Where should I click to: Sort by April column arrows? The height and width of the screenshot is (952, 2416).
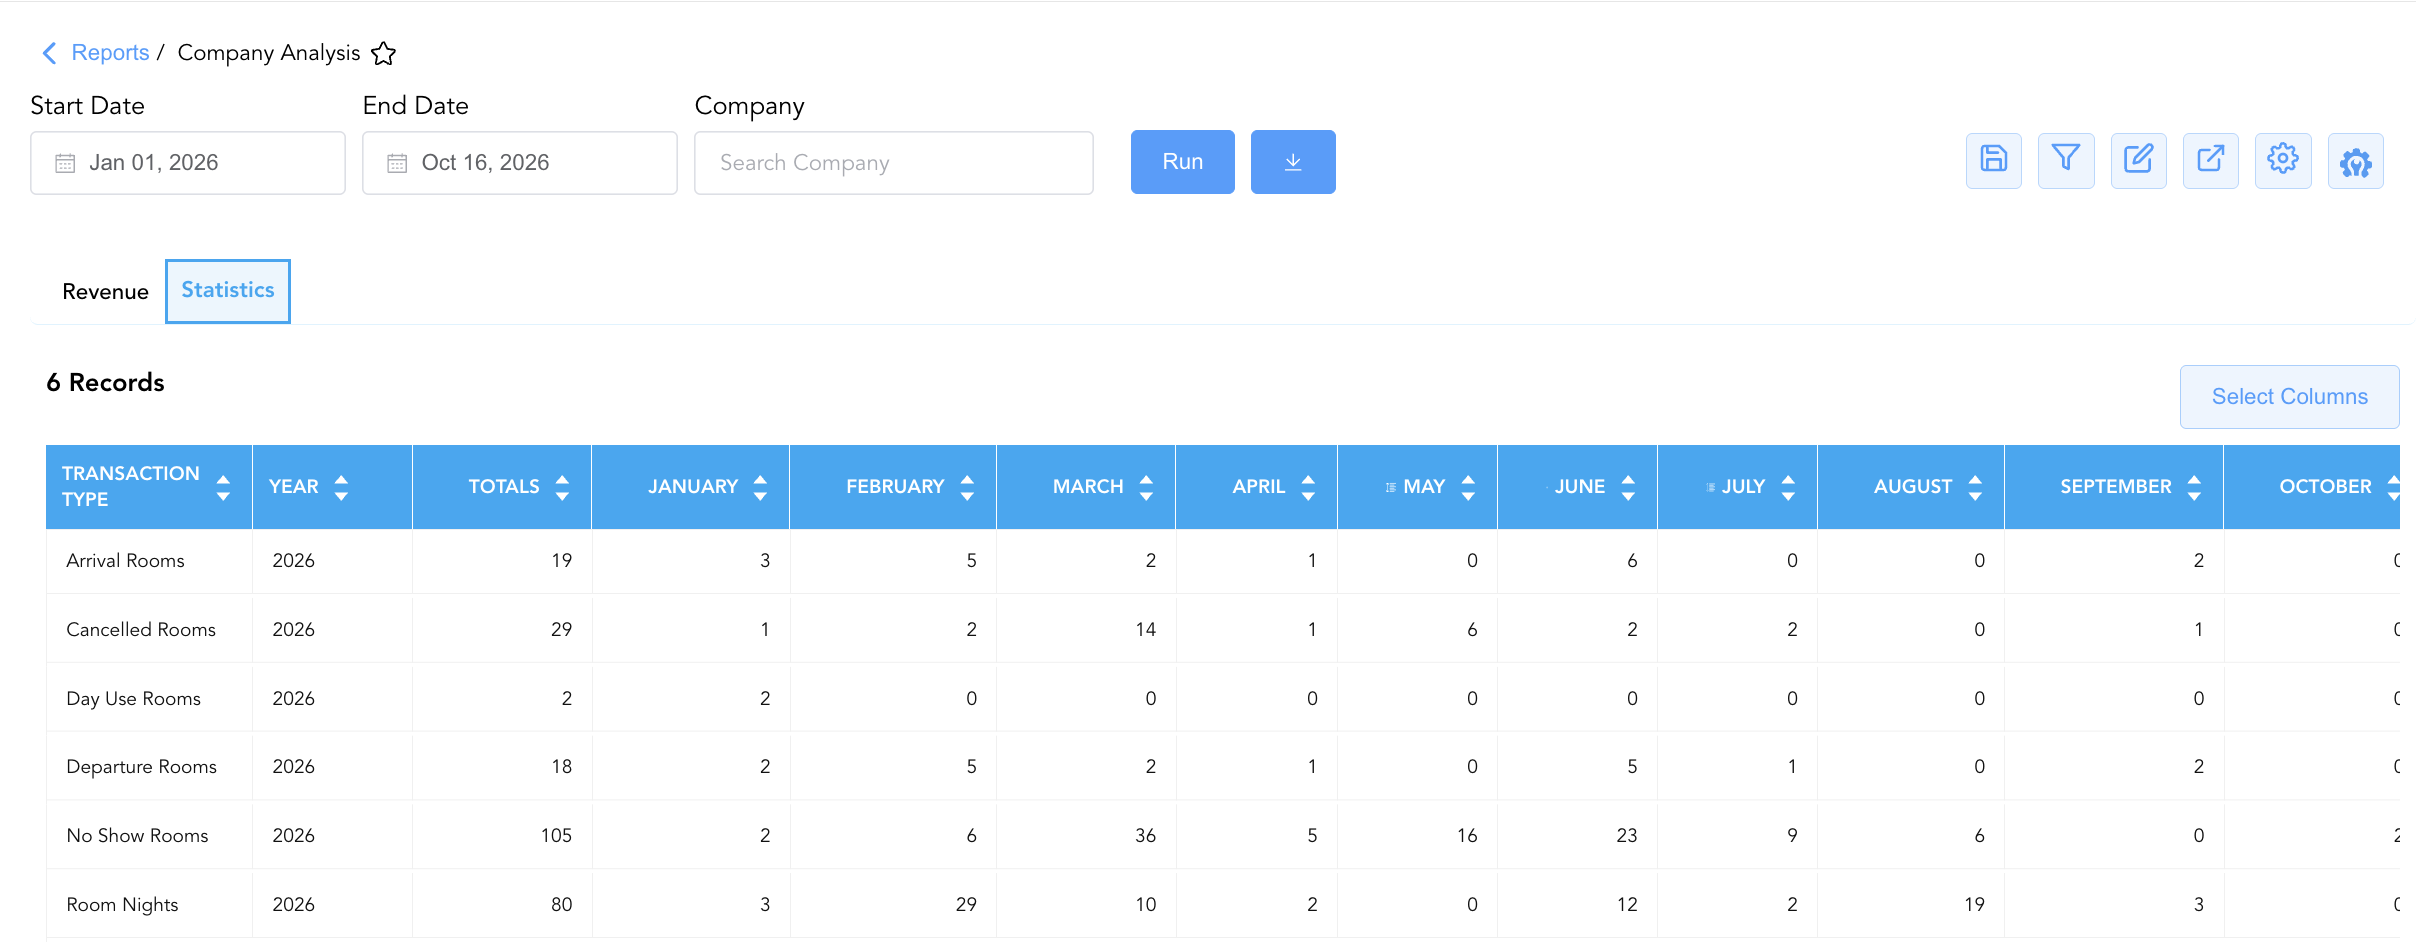pos(1308,487)
